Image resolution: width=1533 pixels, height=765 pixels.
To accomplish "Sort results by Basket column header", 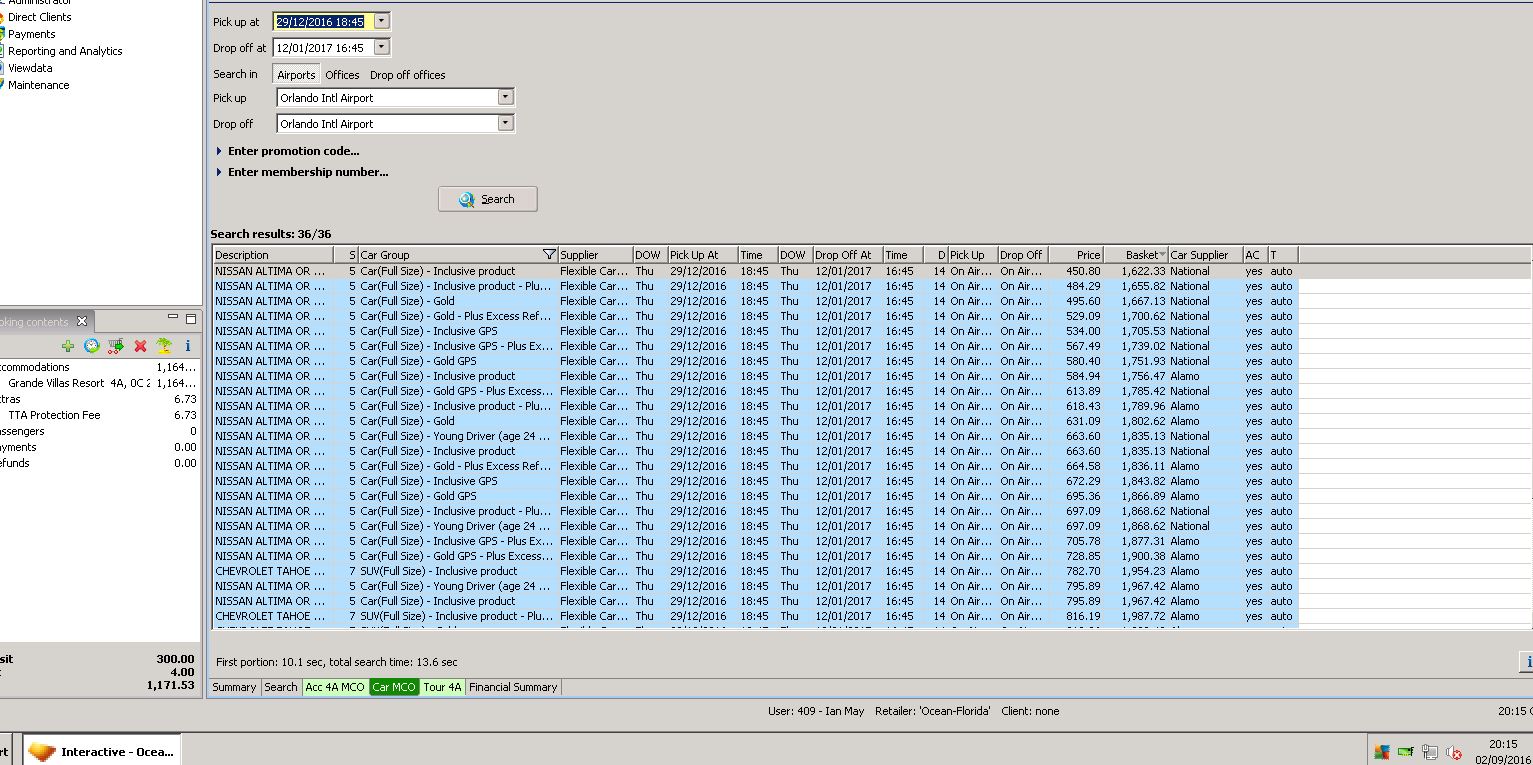I will [x=1140, y=255].
